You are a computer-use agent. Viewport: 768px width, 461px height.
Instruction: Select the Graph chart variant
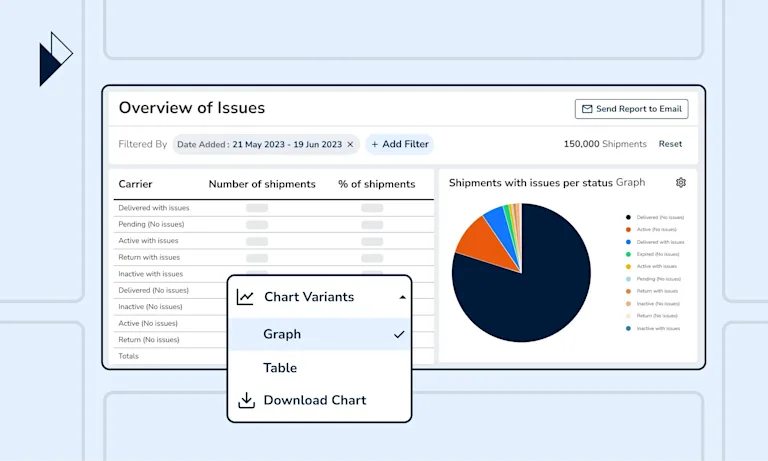319,334
